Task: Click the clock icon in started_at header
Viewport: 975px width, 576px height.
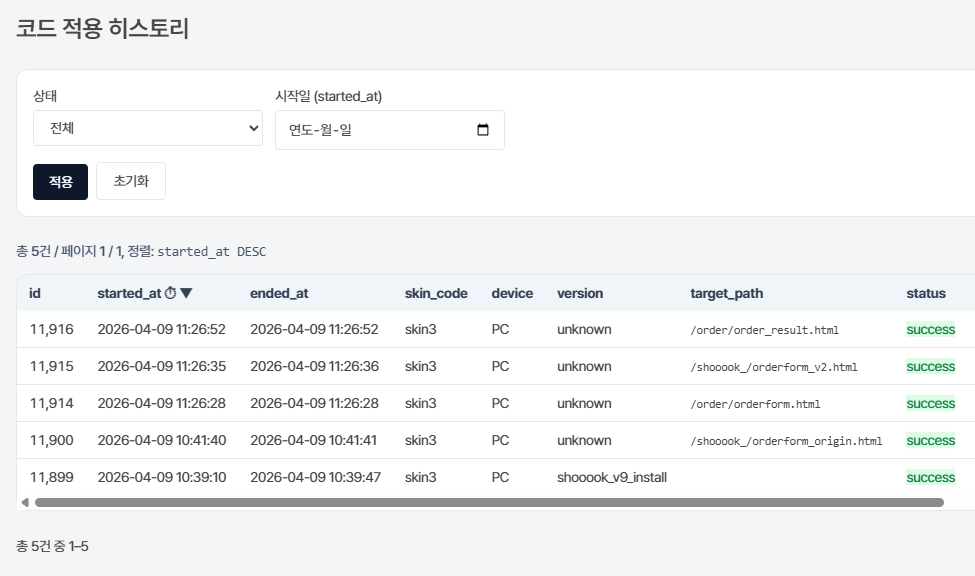Action: 170,293
